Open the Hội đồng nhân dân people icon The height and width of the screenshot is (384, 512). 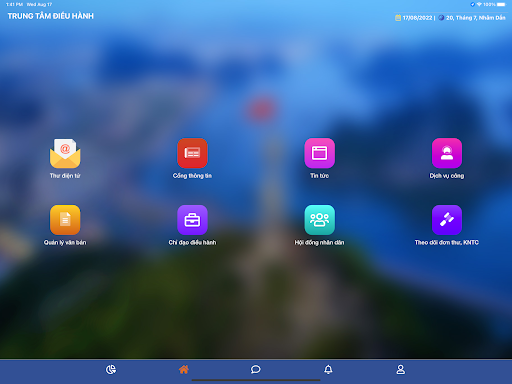(x=320, y=220)
